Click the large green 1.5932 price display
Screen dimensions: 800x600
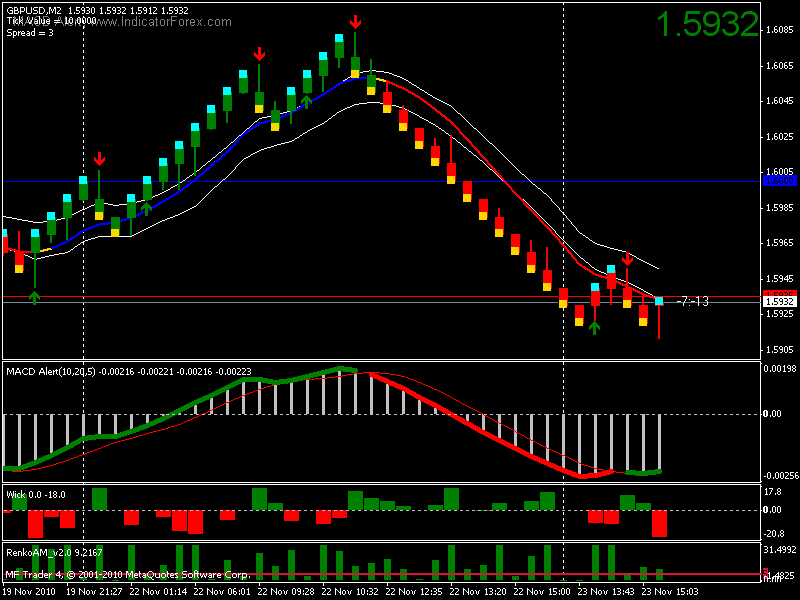pyautogui.click(x=707, y=24)
